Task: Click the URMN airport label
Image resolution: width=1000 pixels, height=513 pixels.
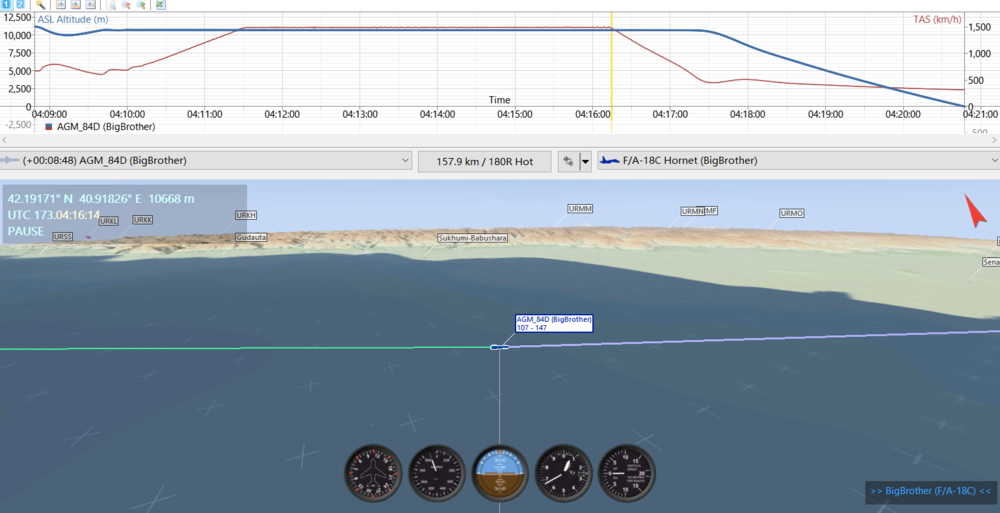Action: tap(692, 211)
